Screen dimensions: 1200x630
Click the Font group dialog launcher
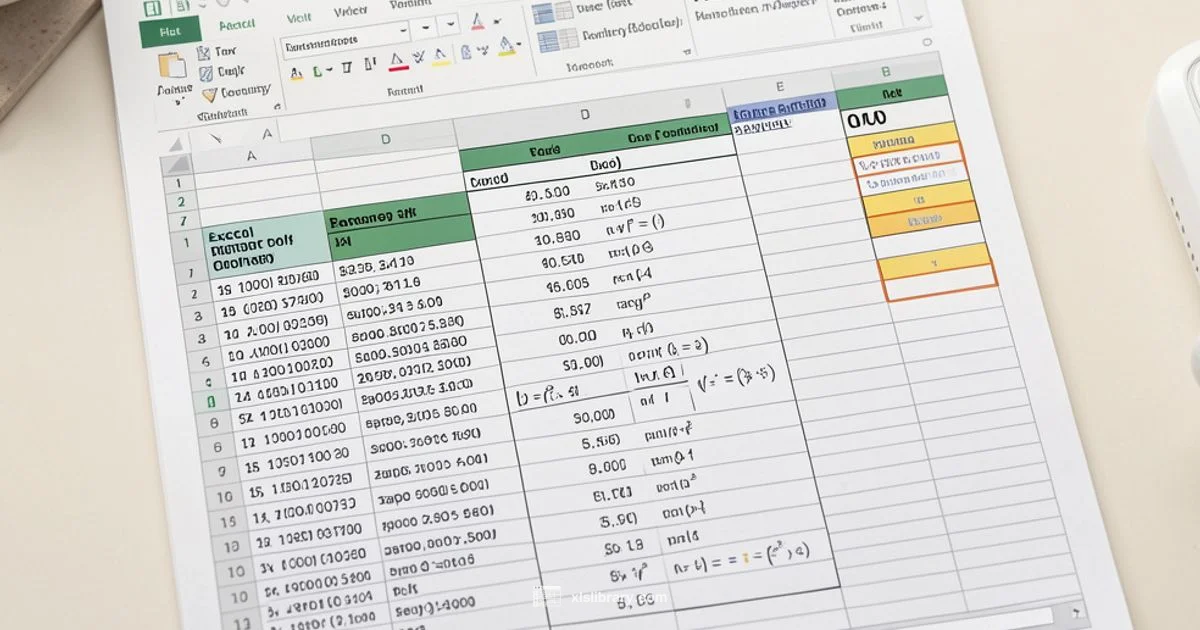686,51
